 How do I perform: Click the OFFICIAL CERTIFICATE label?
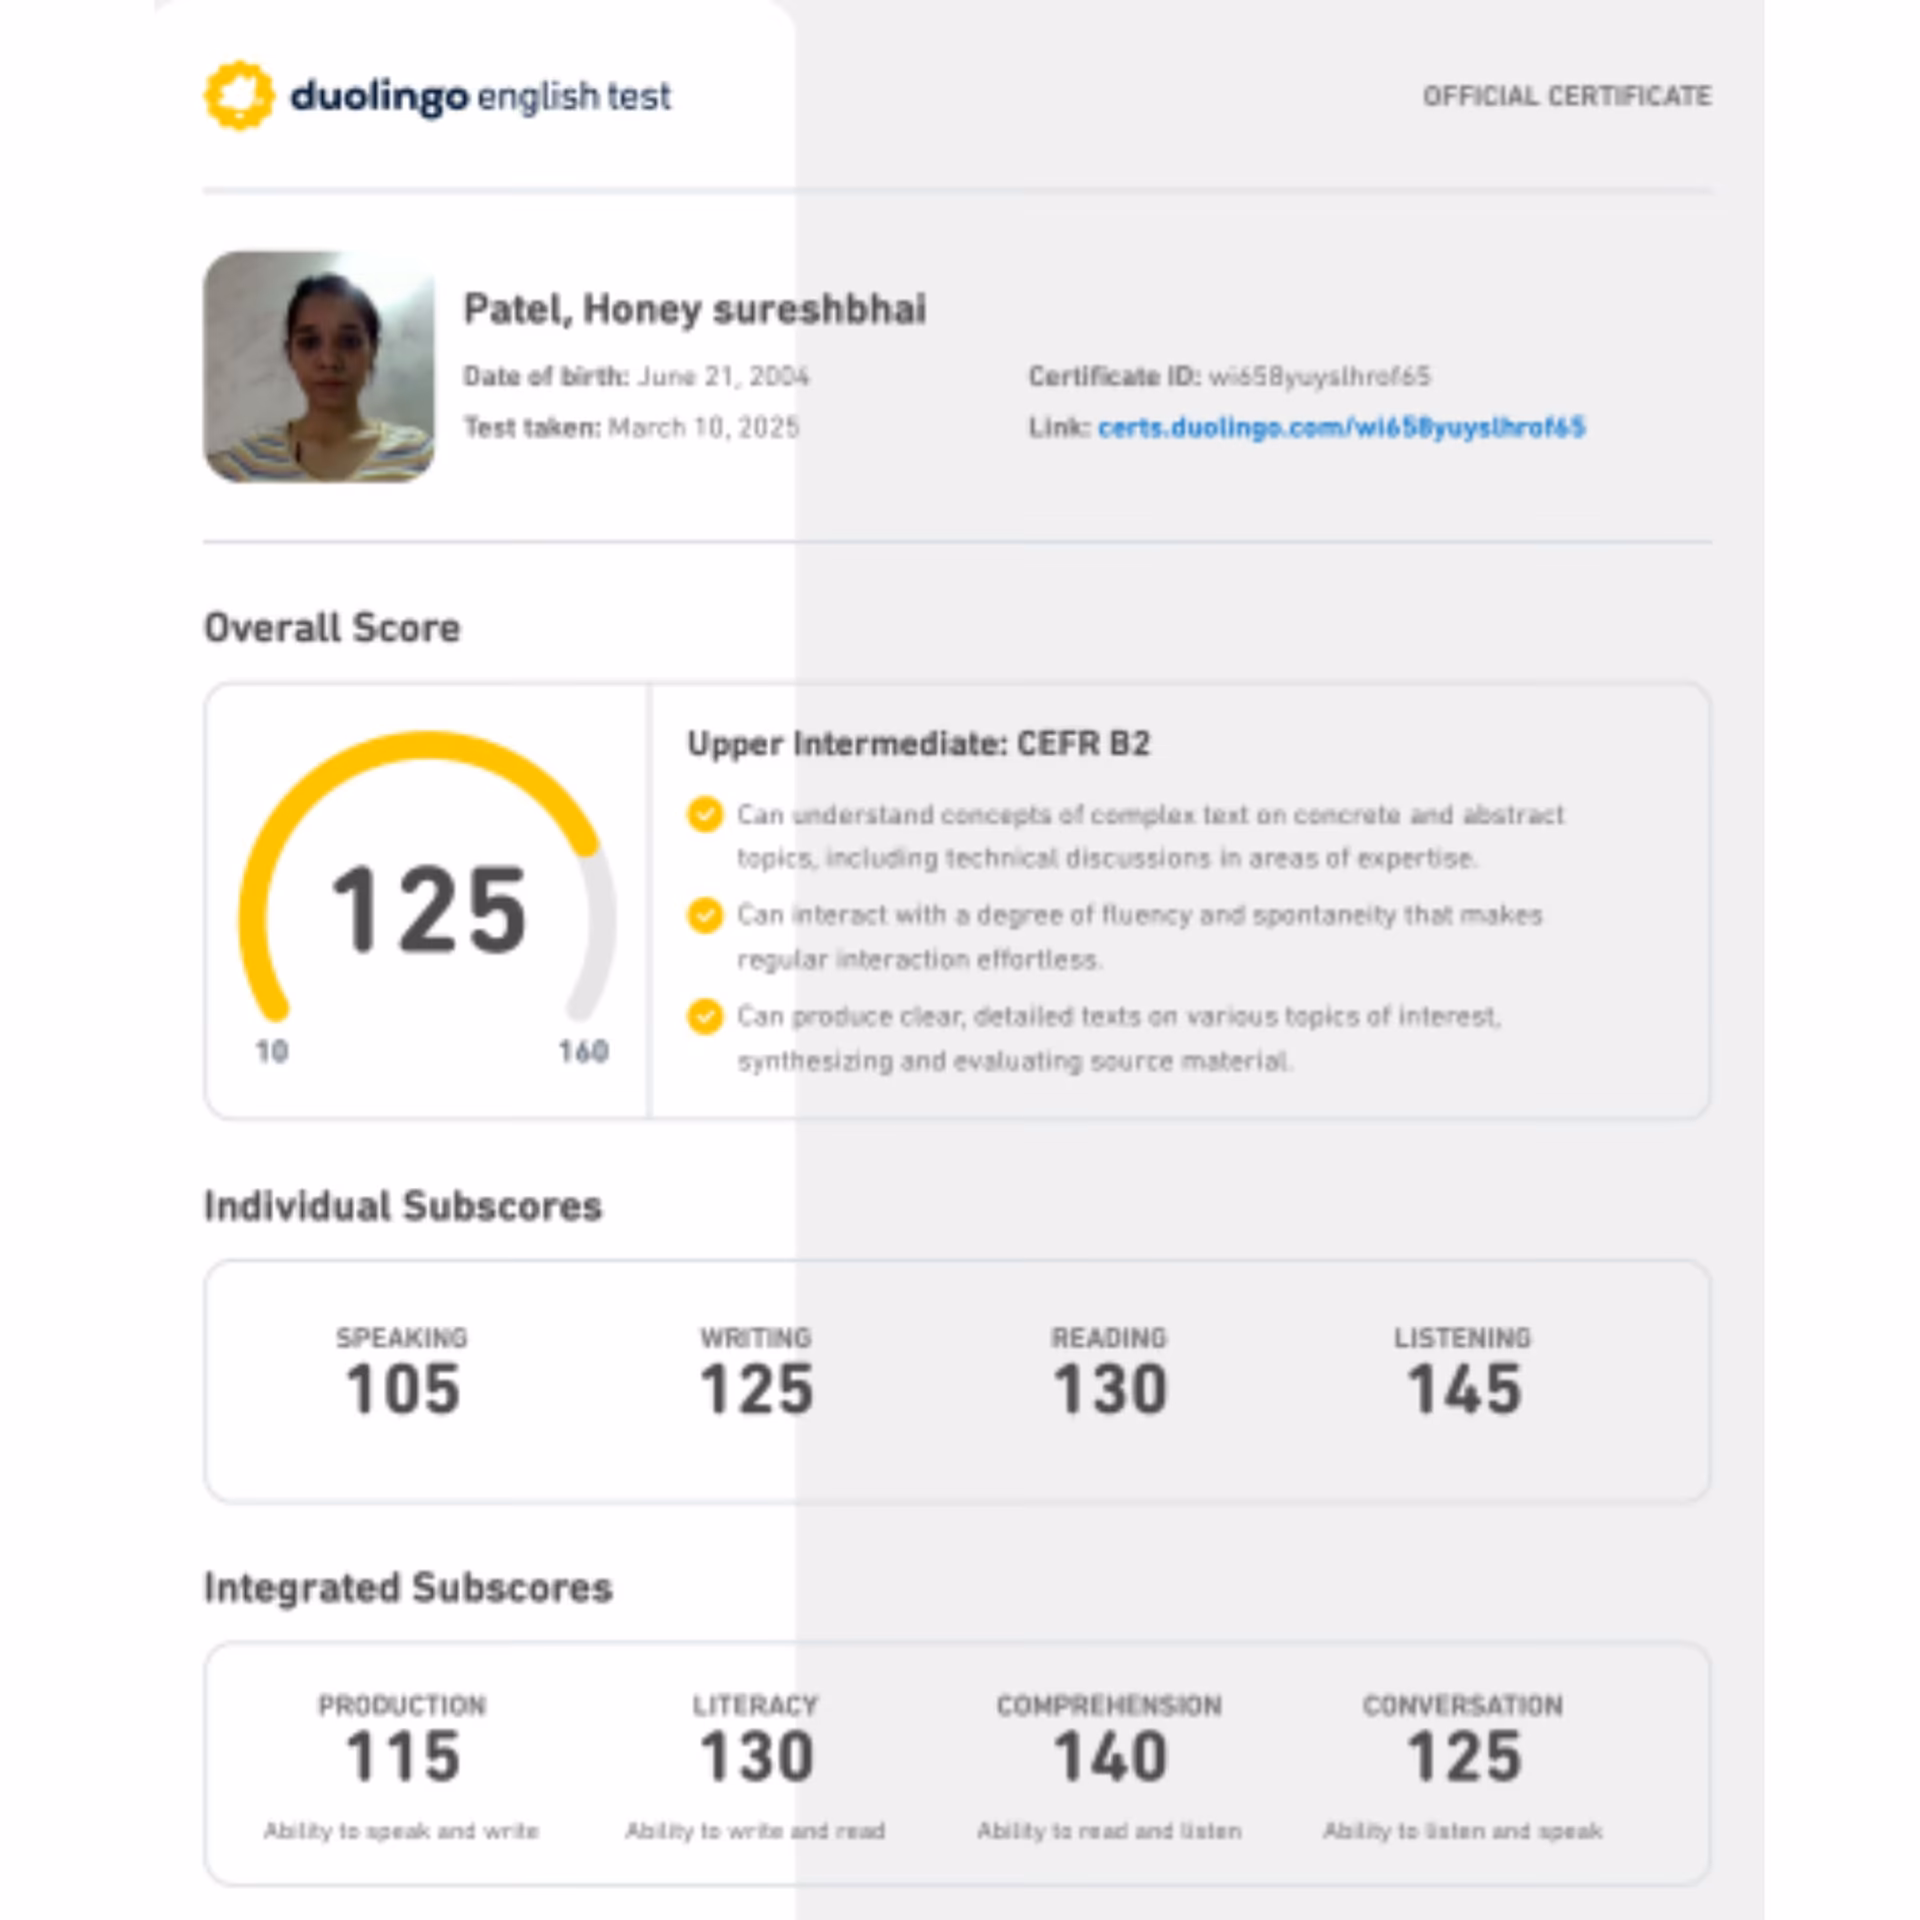click(1567, 96)
